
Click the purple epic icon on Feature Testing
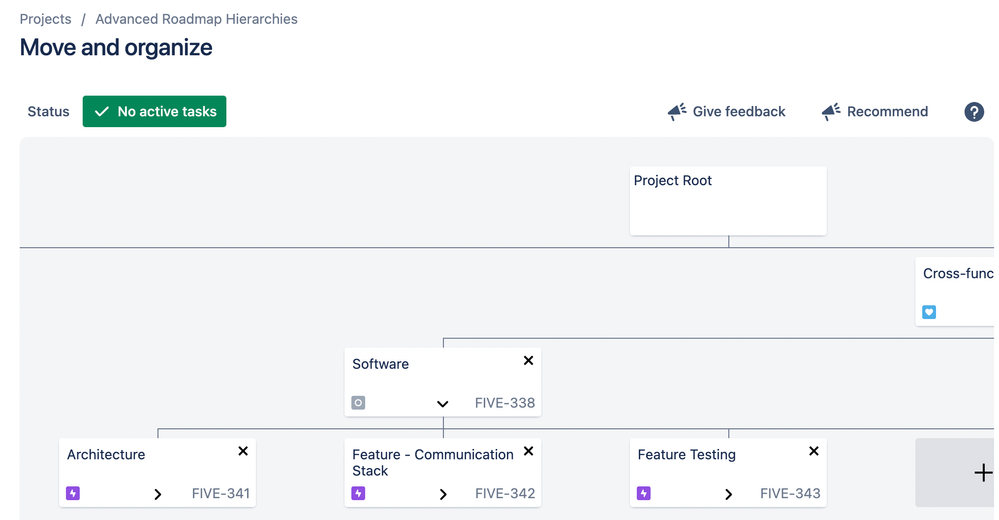pyautogui.click(x=644, y=493)
